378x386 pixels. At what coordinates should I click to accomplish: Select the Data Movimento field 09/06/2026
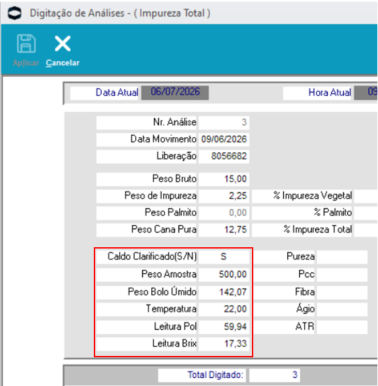coord(224,139)
